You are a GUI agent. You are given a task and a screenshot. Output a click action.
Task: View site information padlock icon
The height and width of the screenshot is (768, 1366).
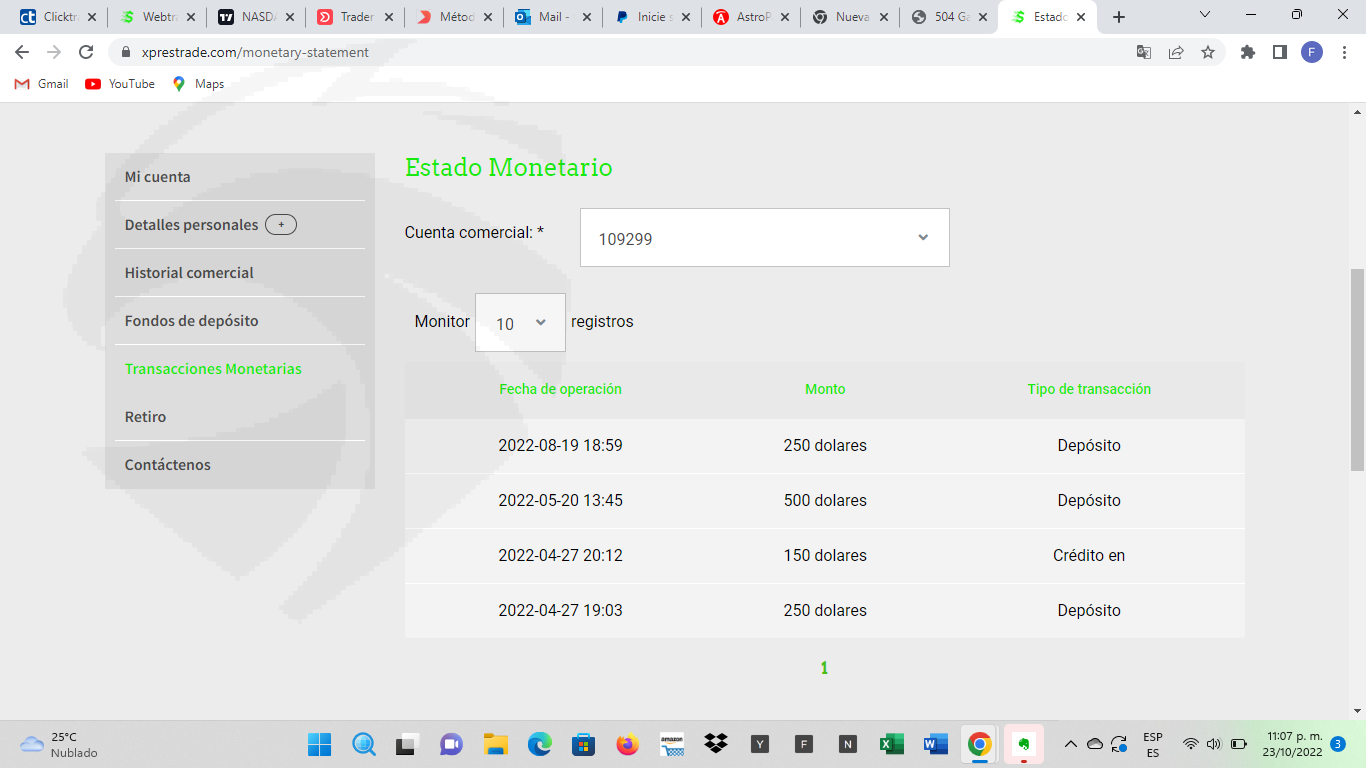pyautogui.click(x=126, y=52)
